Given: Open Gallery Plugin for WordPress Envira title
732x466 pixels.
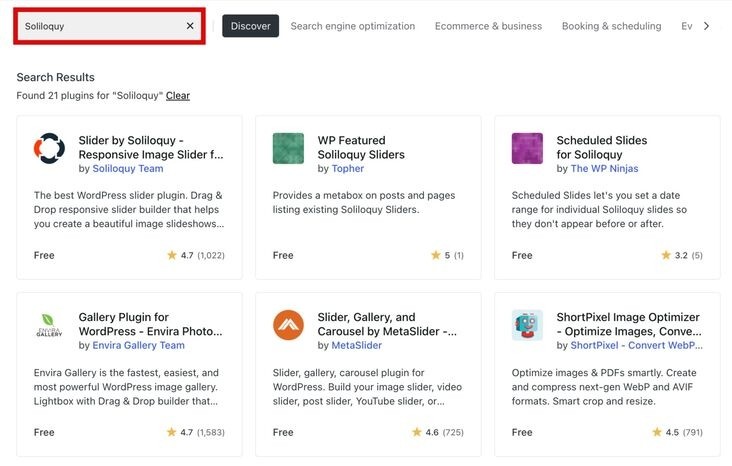Looking at the screenshot, I should click(x=150, y=324).
